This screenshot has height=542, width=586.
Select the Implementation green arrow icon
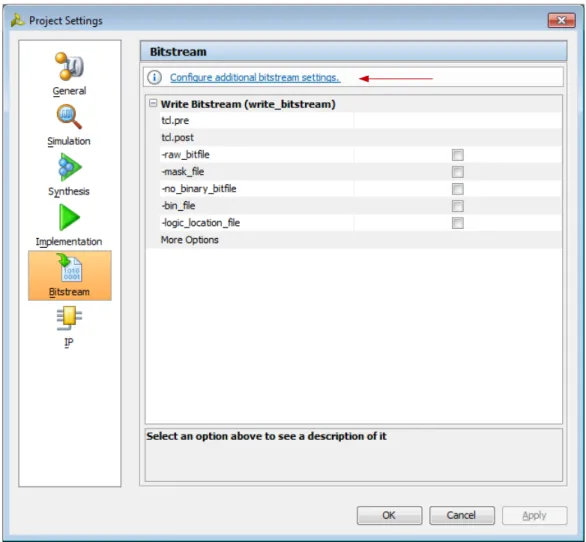[x=70, y=217]
